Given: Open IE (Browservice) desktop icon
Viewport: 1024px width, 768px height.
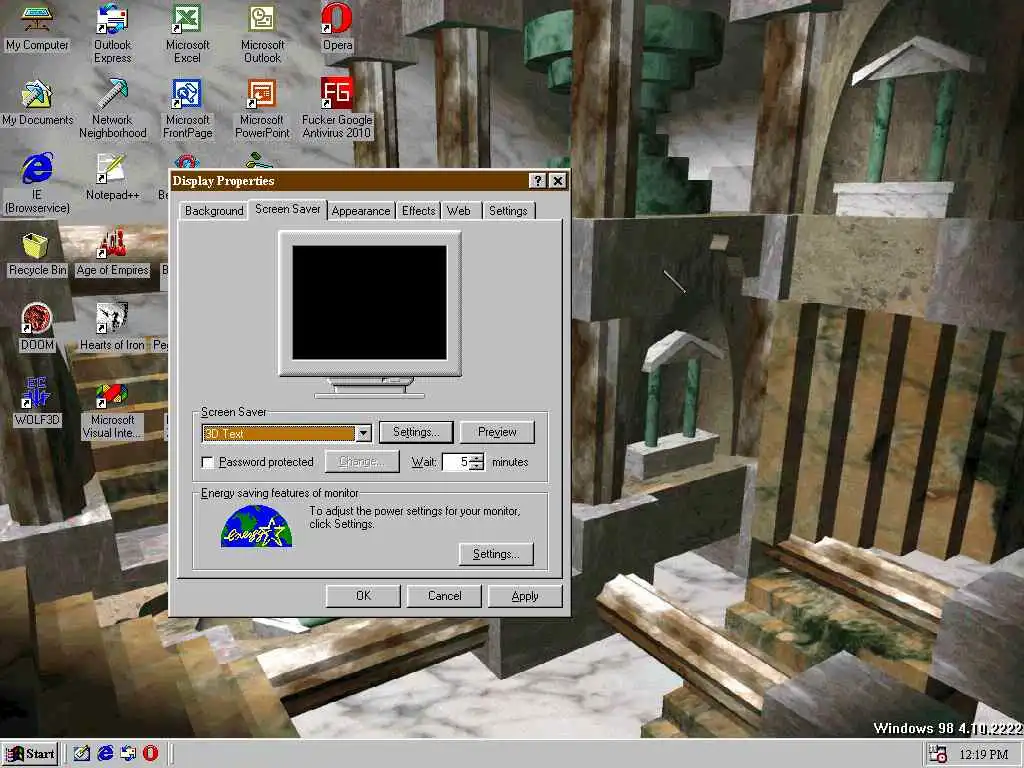Looking at the screenshot, I should pyautogui.click(x=37, y=184).
